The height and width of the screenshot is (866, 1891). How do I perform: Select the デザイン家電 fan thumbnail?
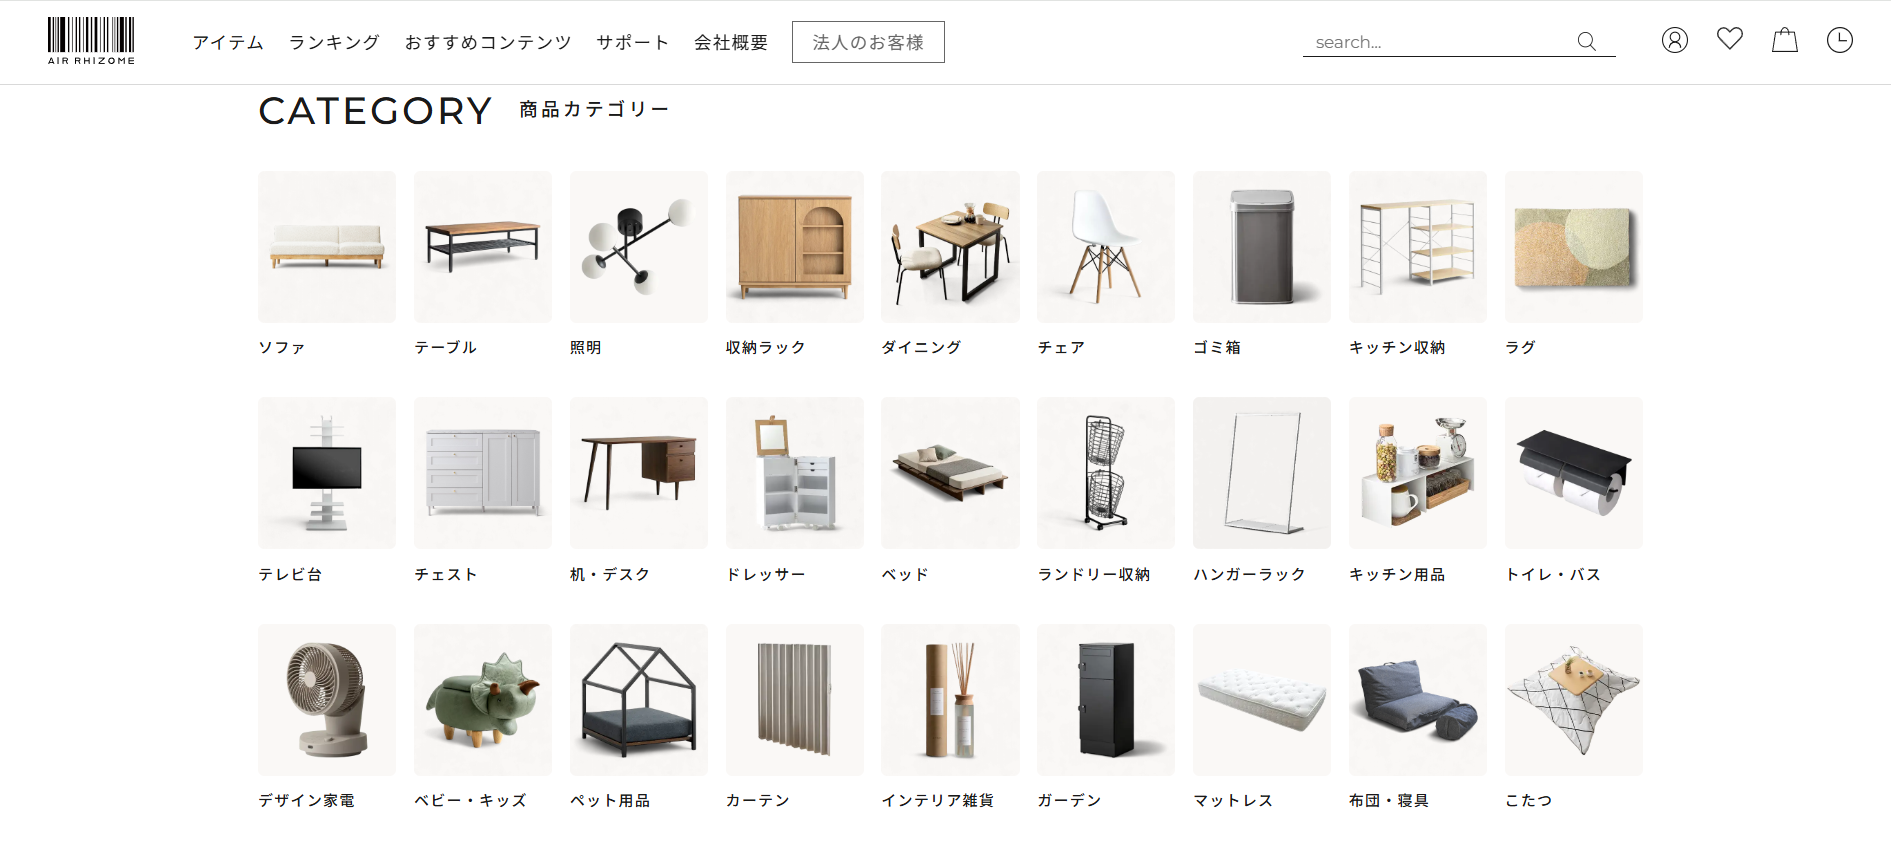327,700
